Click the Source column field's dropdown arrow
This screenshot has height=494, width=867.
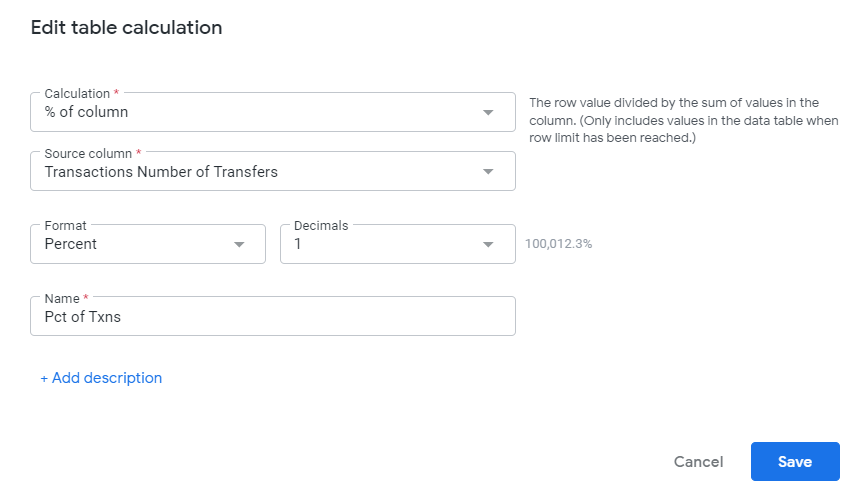click(488, 171)
